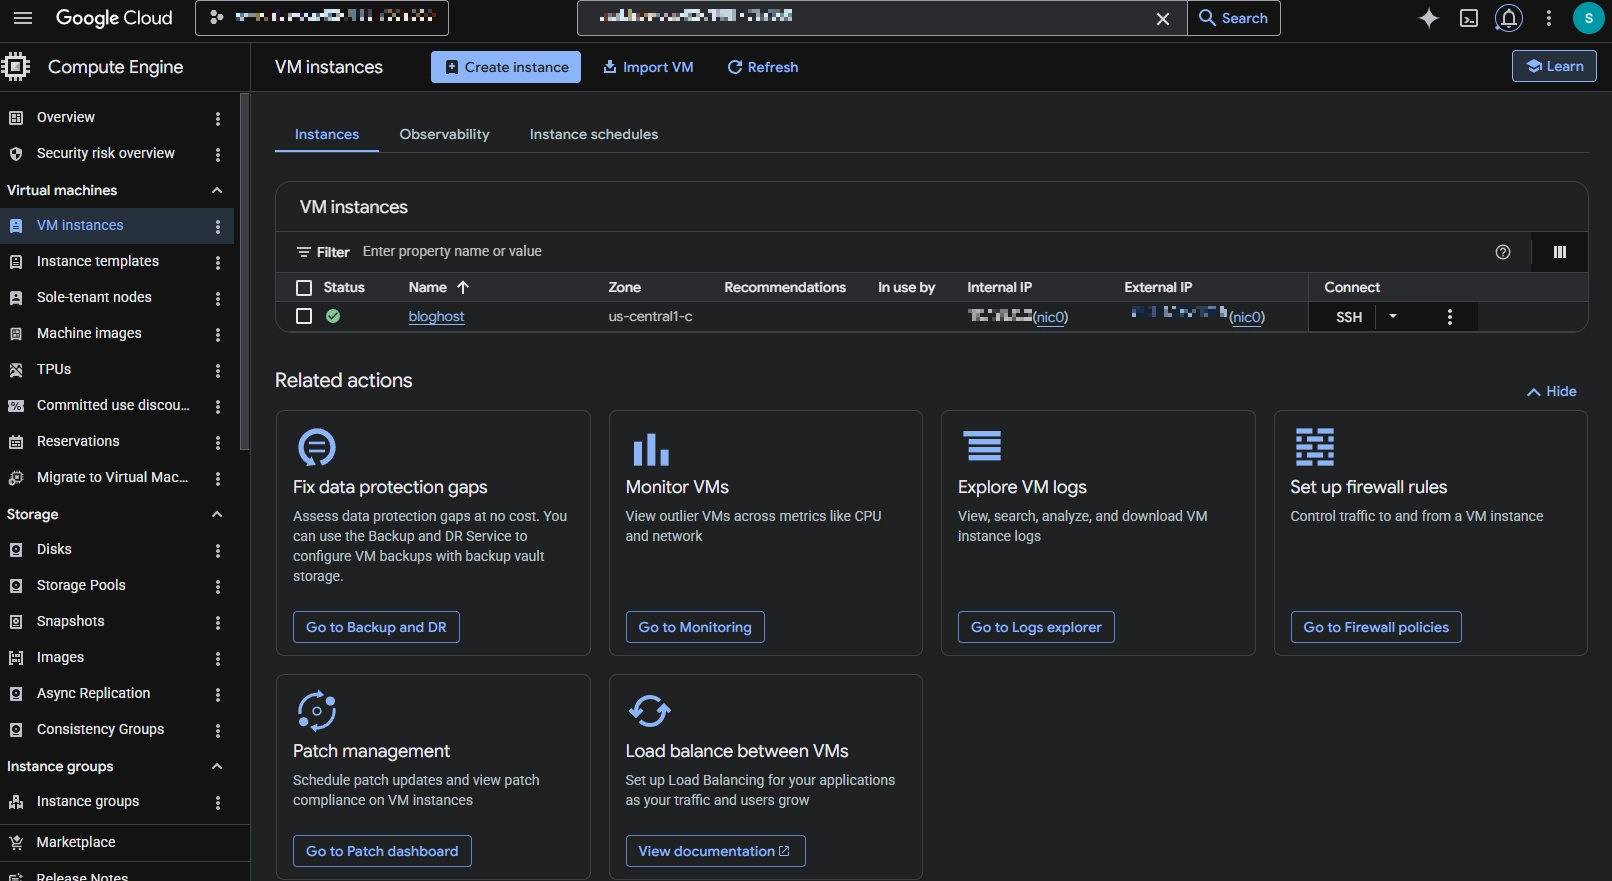Open the Gemini AI assistant sparkle icon
This screenshot has height=881, width=1612.
1429,18
